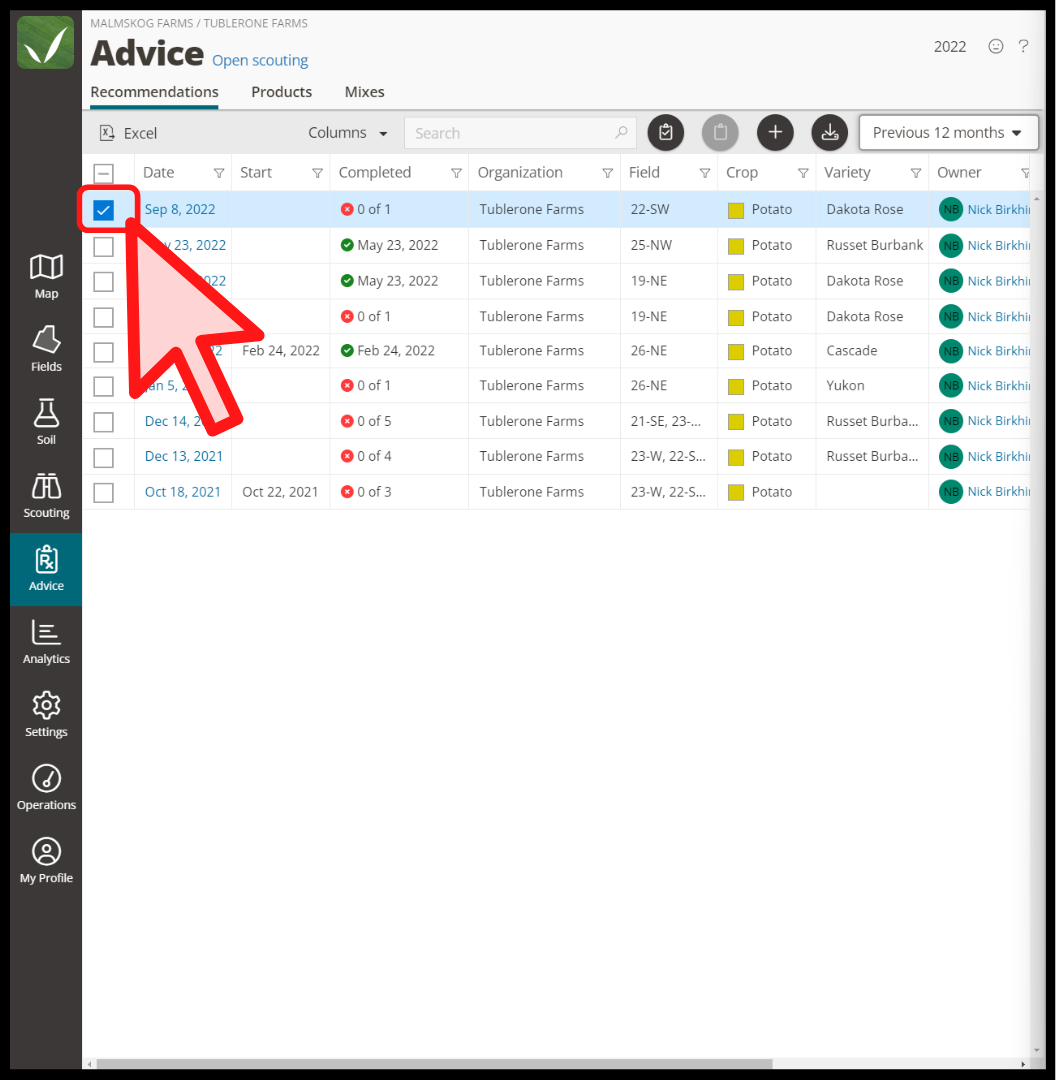Click owner Nick Birkhi in Sep 8 row

coord(998,209)
